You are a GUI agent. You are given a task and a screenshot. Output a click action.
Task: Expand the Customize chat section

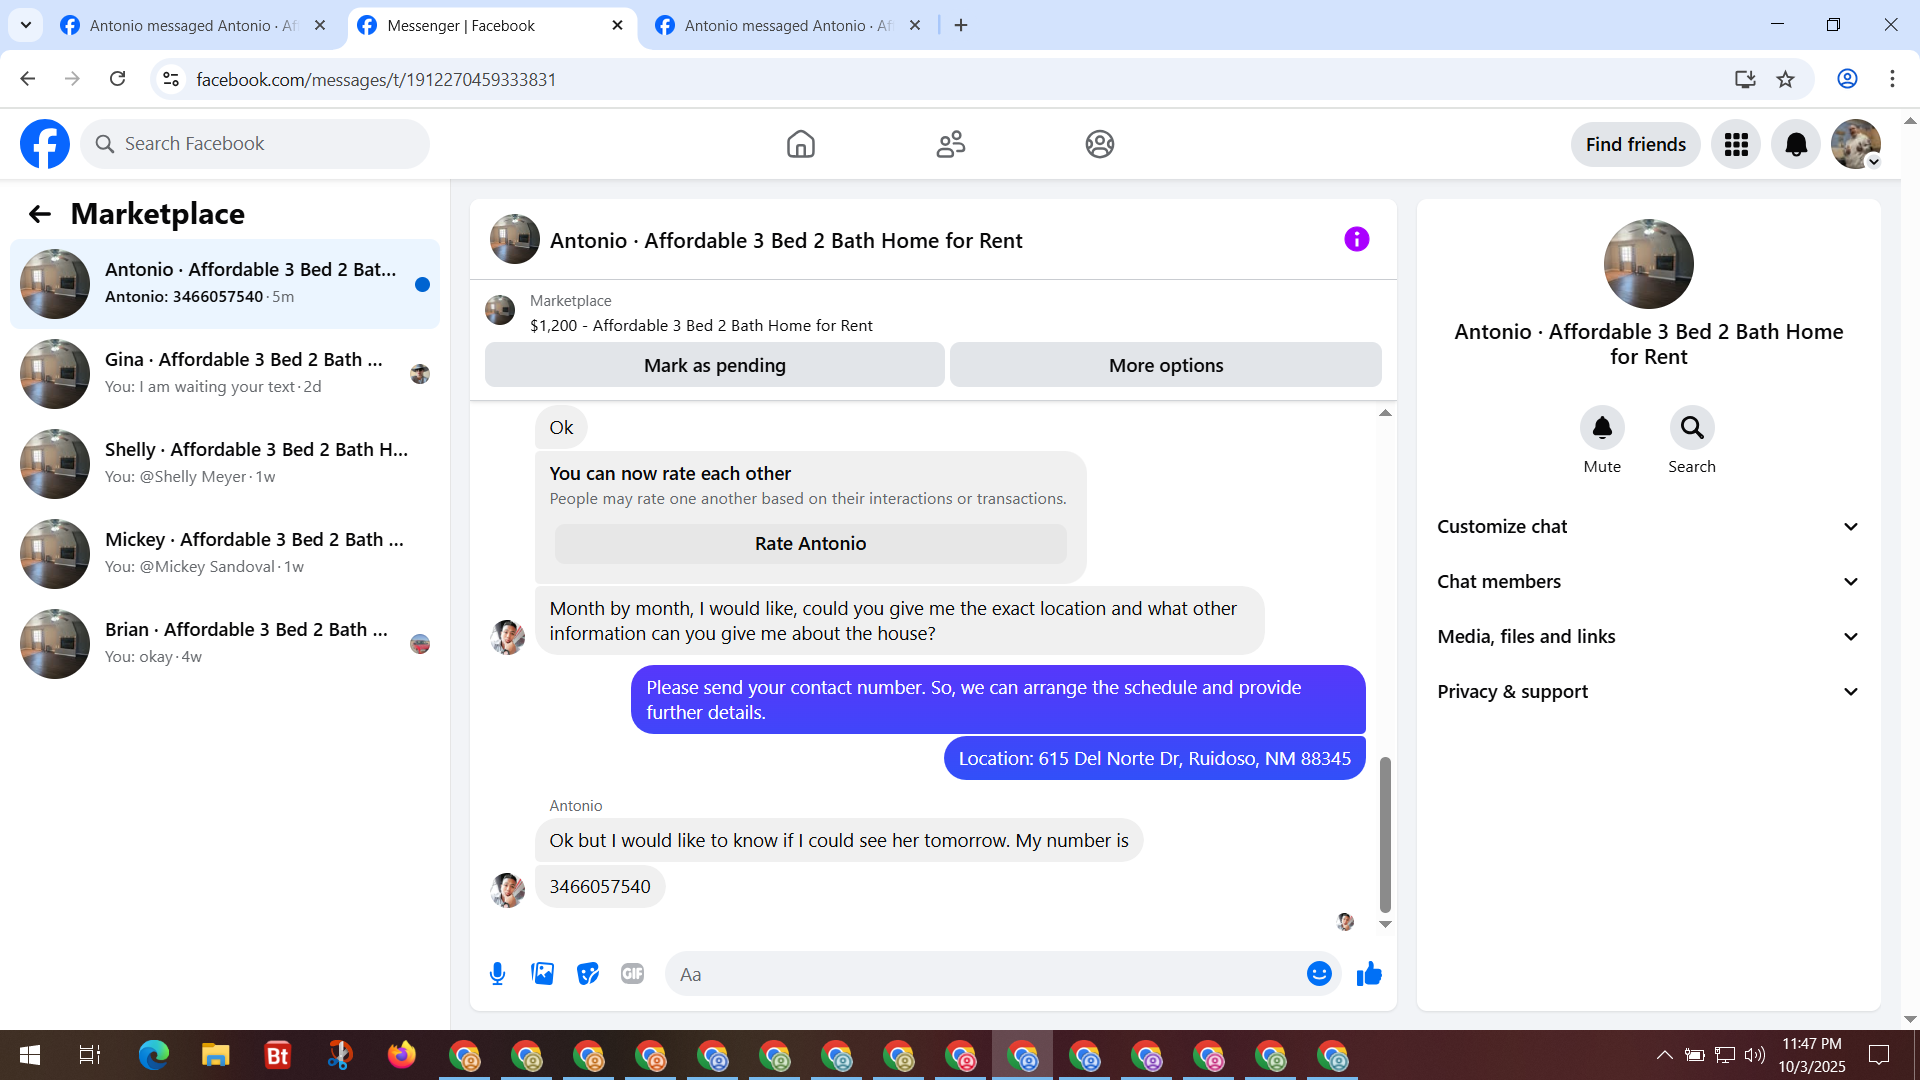(x=1649, y=527)
